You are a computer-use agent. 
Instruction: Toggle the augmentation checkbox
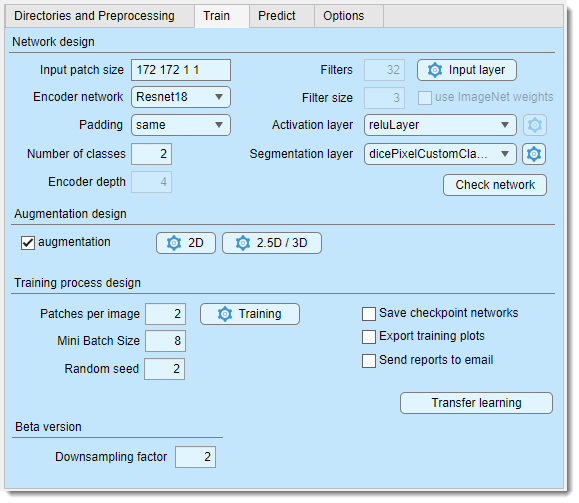pos(28,243)
